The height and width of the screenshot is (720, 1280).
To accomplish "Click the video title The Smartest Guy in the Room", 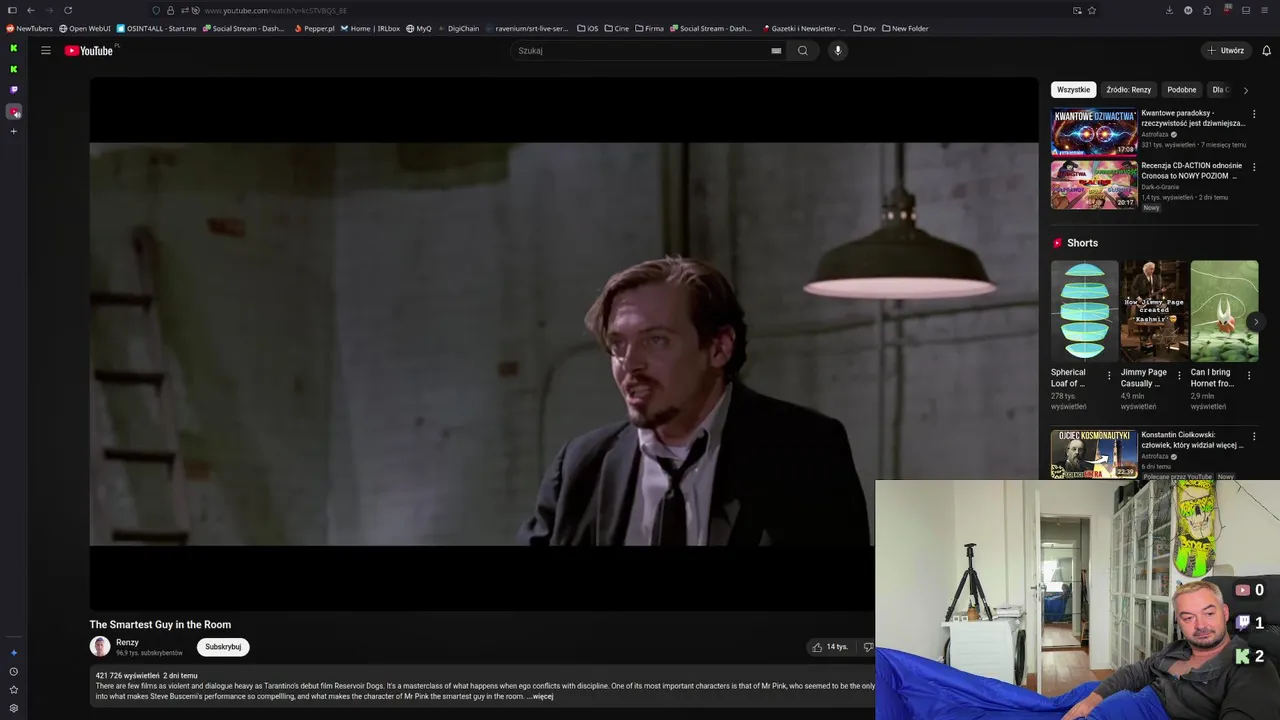I will (x=160, y=625).
